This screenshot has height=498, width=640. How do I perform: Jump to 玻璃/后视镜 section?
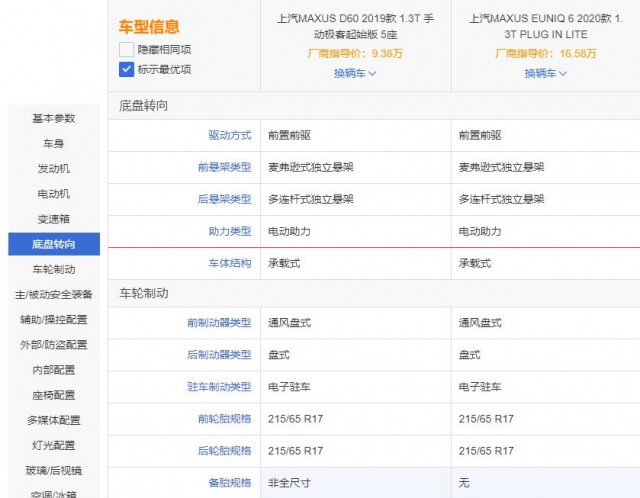tap(54, 471)
